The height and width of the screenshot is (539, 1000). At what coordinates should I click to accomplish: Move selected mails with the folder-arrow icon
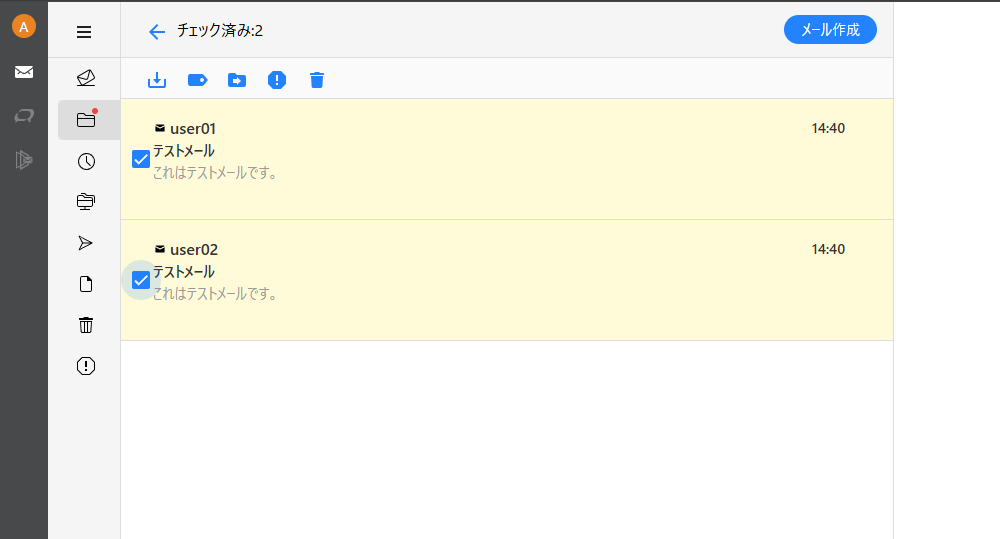click(237, 80)
